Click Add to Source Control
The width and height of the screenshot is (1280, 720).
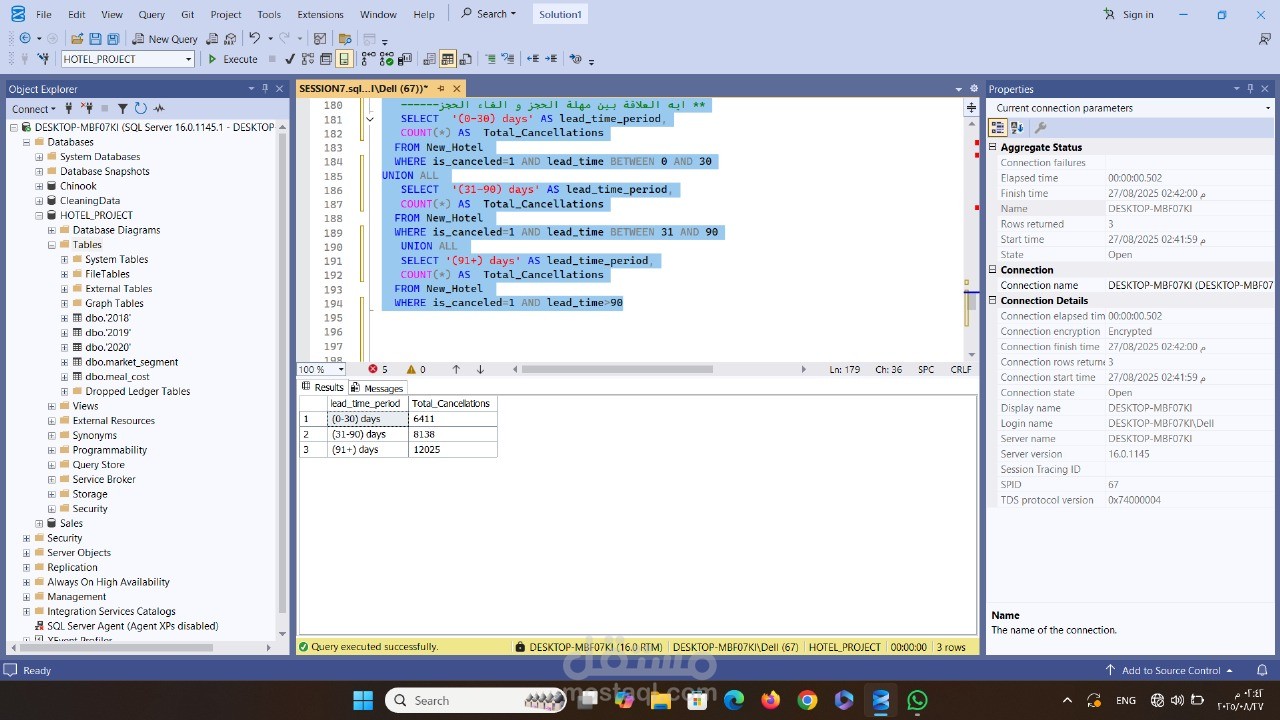tap(1169, 670)
